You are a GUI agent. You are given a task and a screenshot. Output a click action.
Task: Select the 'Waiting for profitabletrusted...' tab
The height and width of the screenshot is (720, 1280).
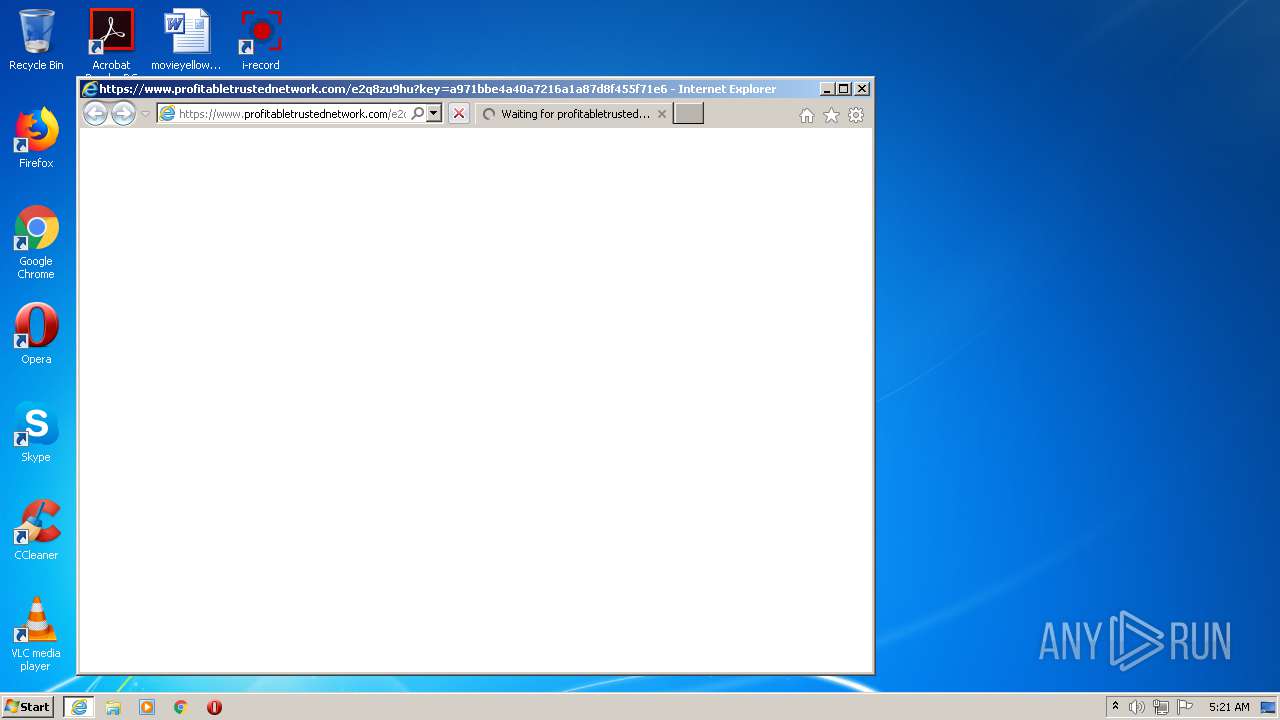574,114
